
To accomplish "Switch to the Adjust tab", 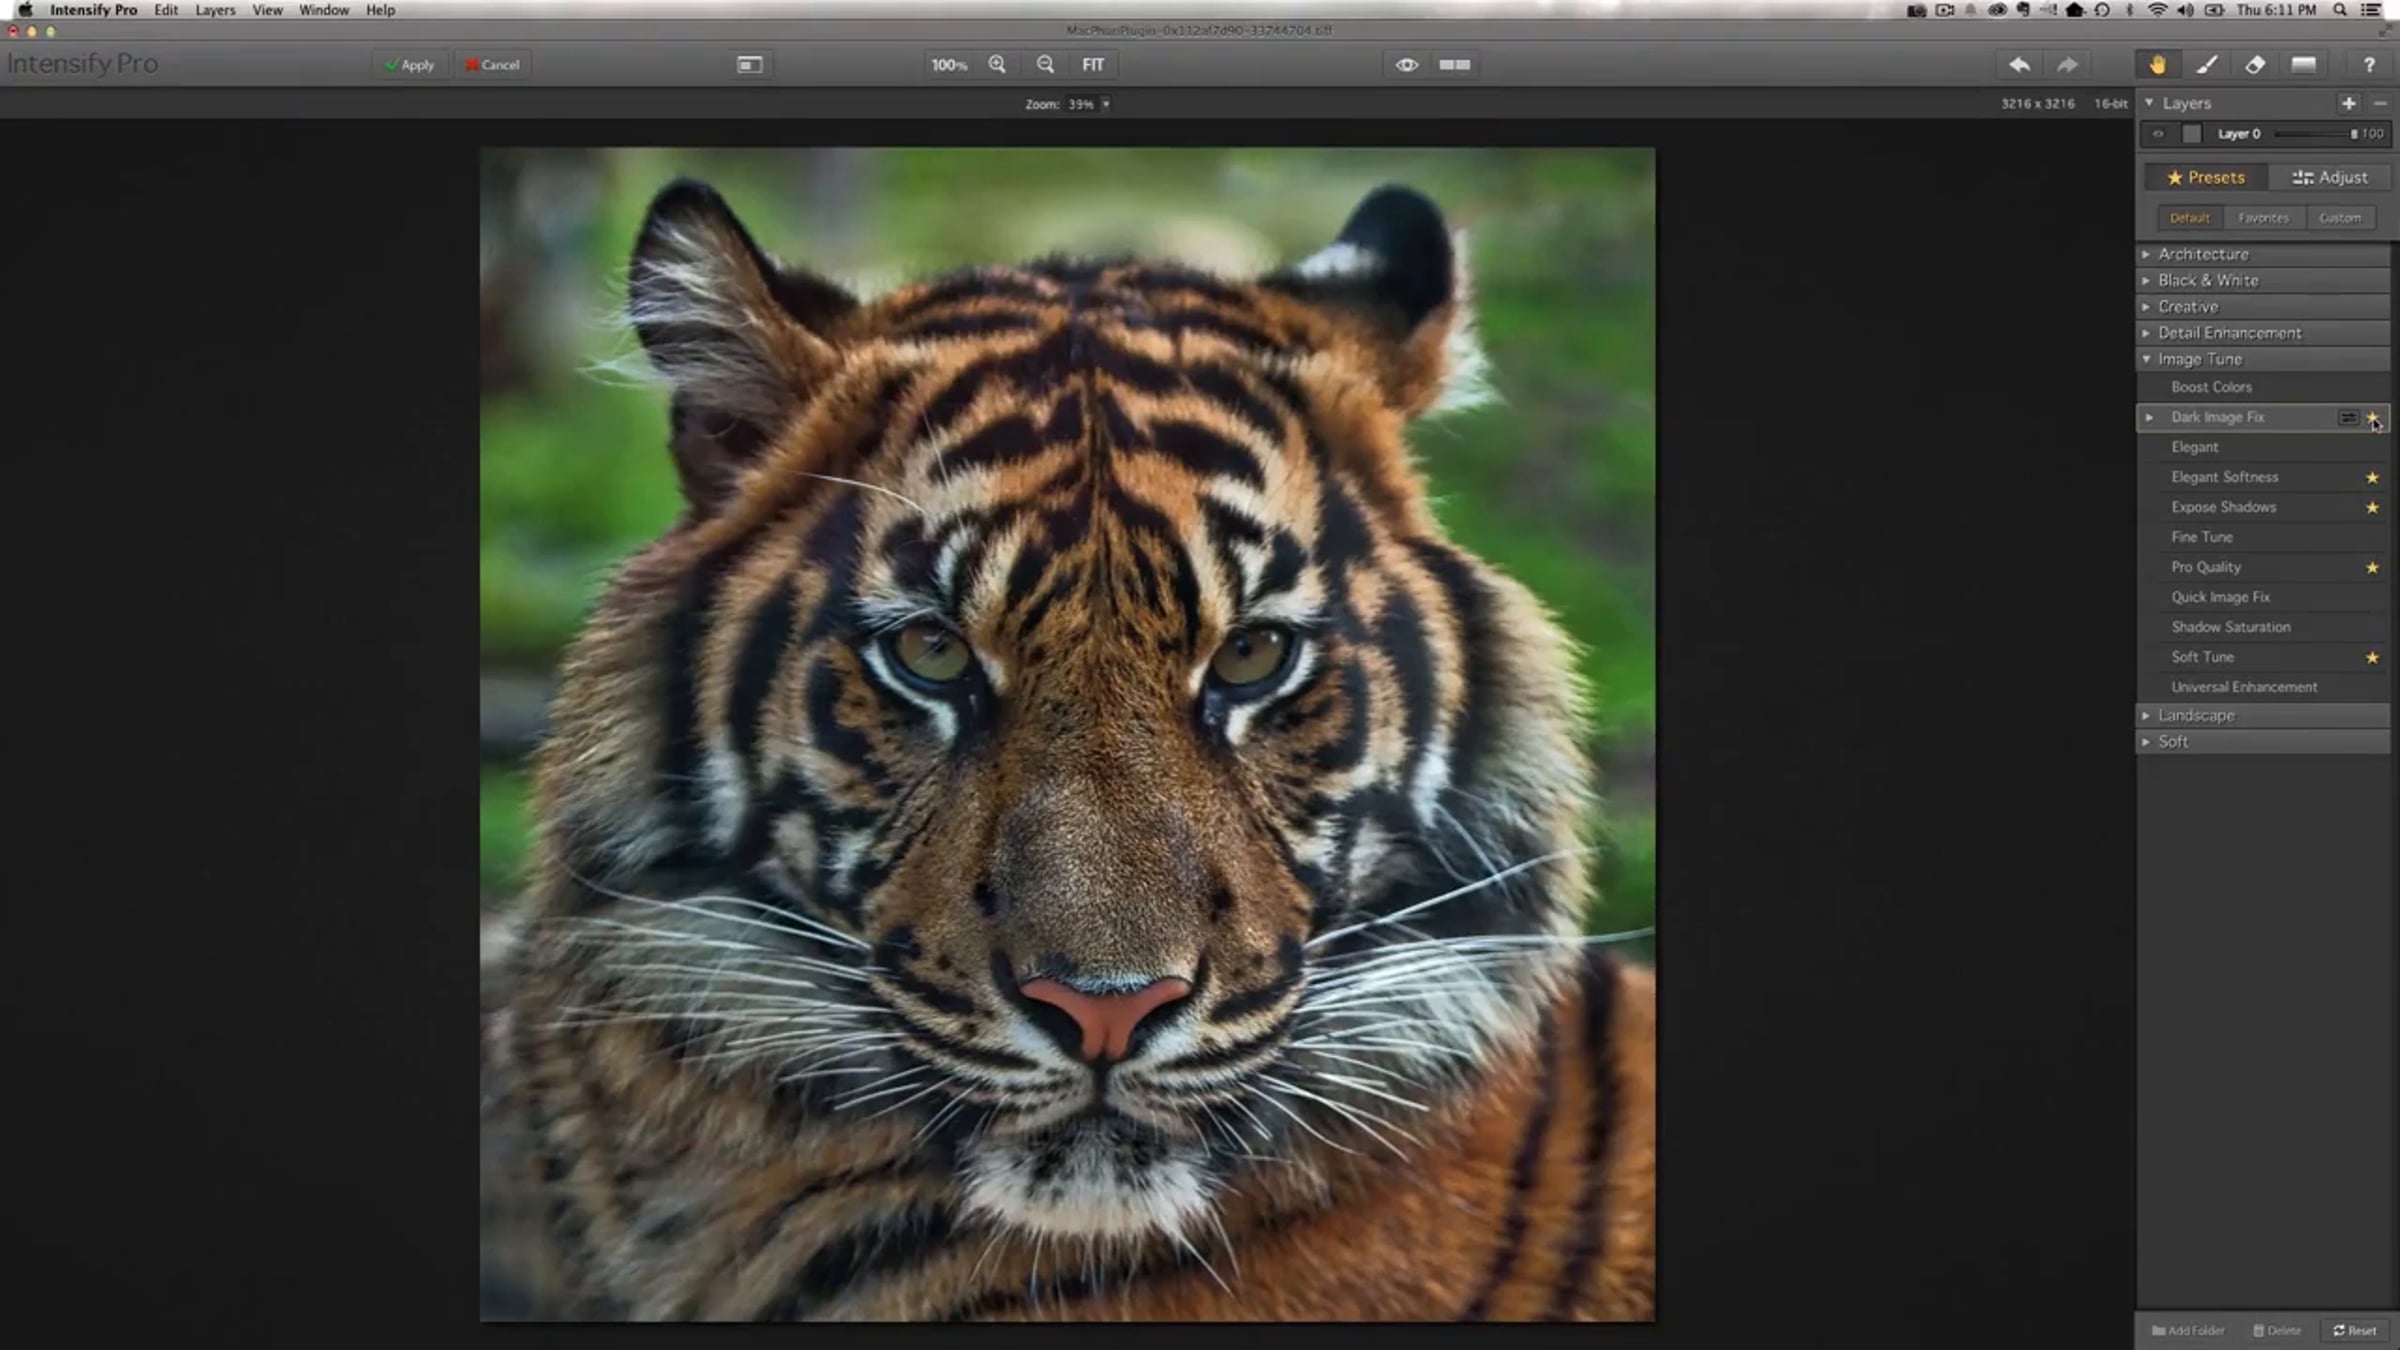I will [x=2330, y=178].
